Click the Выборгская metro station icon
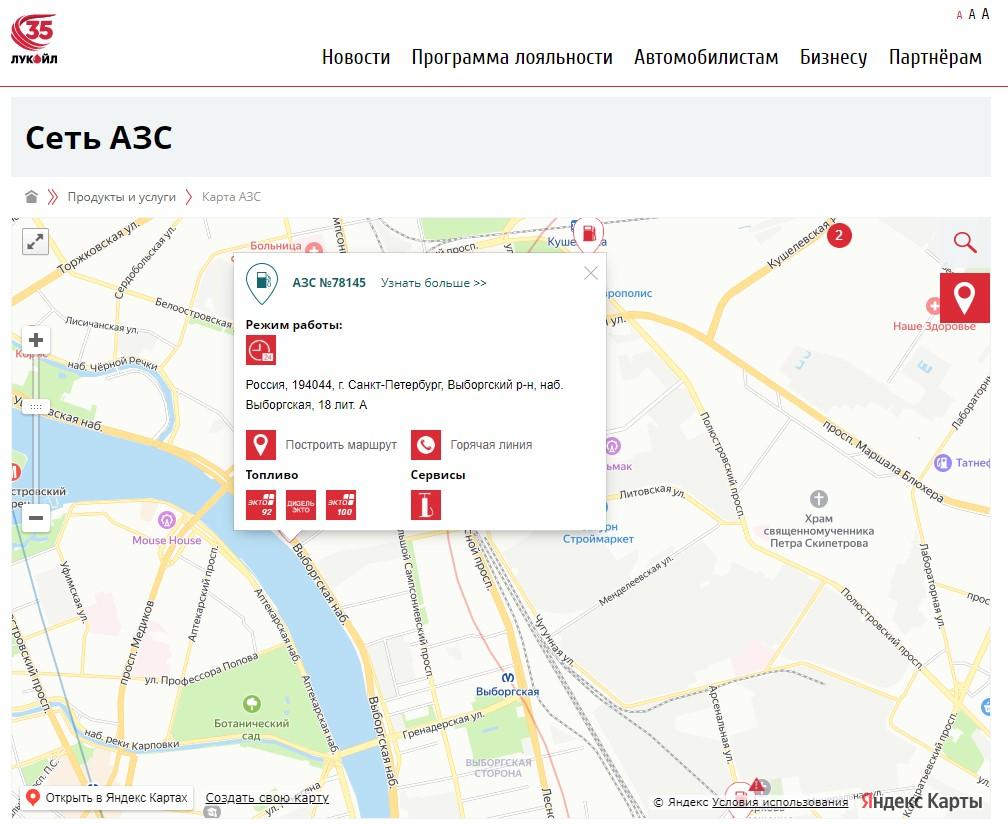The image size is (1008, 824). [508, 678]
